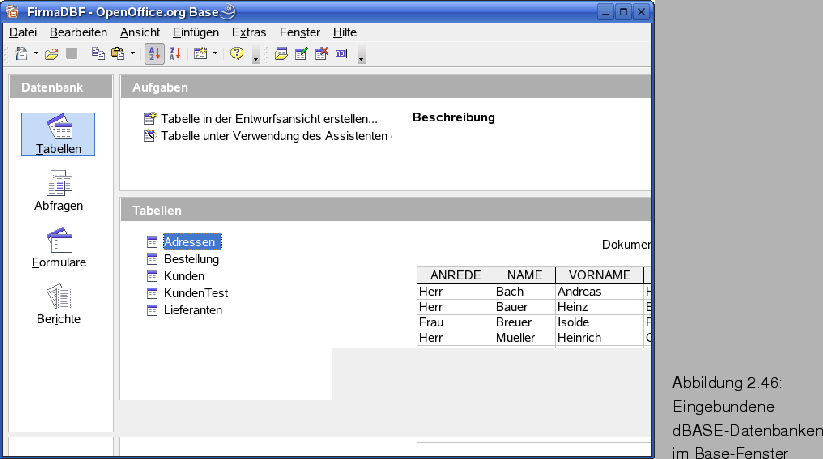Select the Lieferanten table
Viewport: 823px width, 459px height.
pos(193,310)
